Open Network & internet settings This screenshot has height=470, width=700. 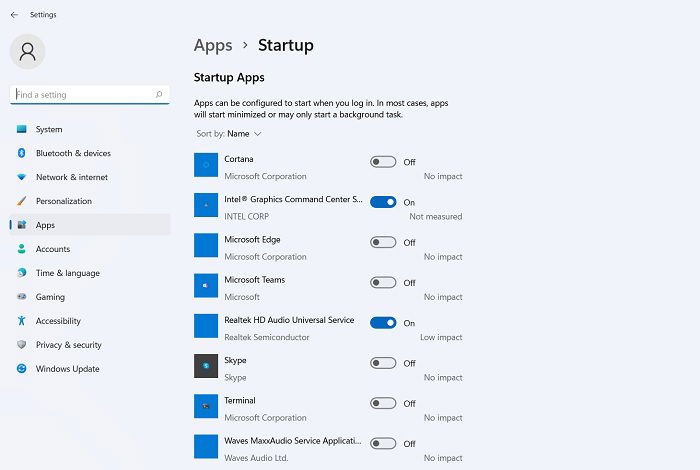(90, 177)
